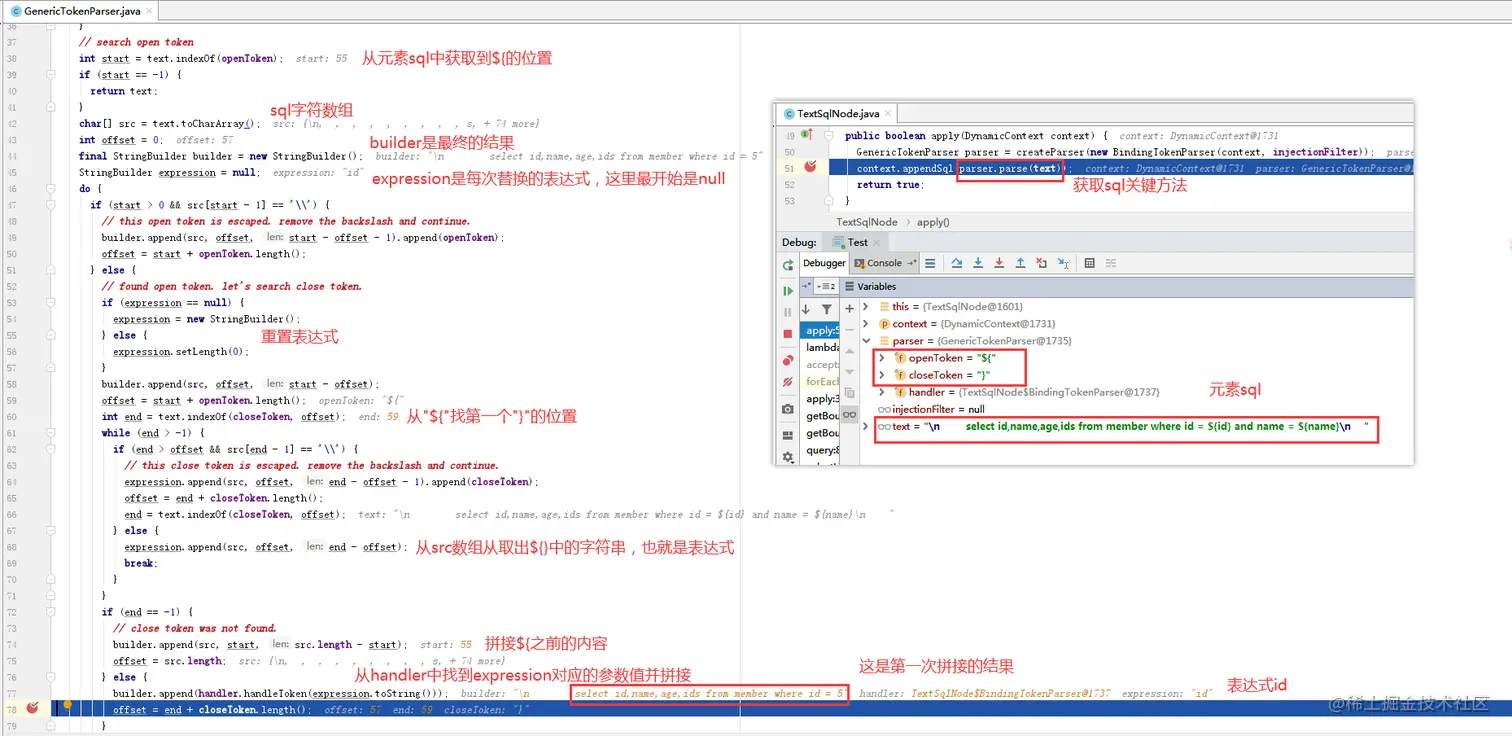The width and height of the screenshot is (1512, 736).
Task: Resume program execution in debugger
Action: [788, 291]
